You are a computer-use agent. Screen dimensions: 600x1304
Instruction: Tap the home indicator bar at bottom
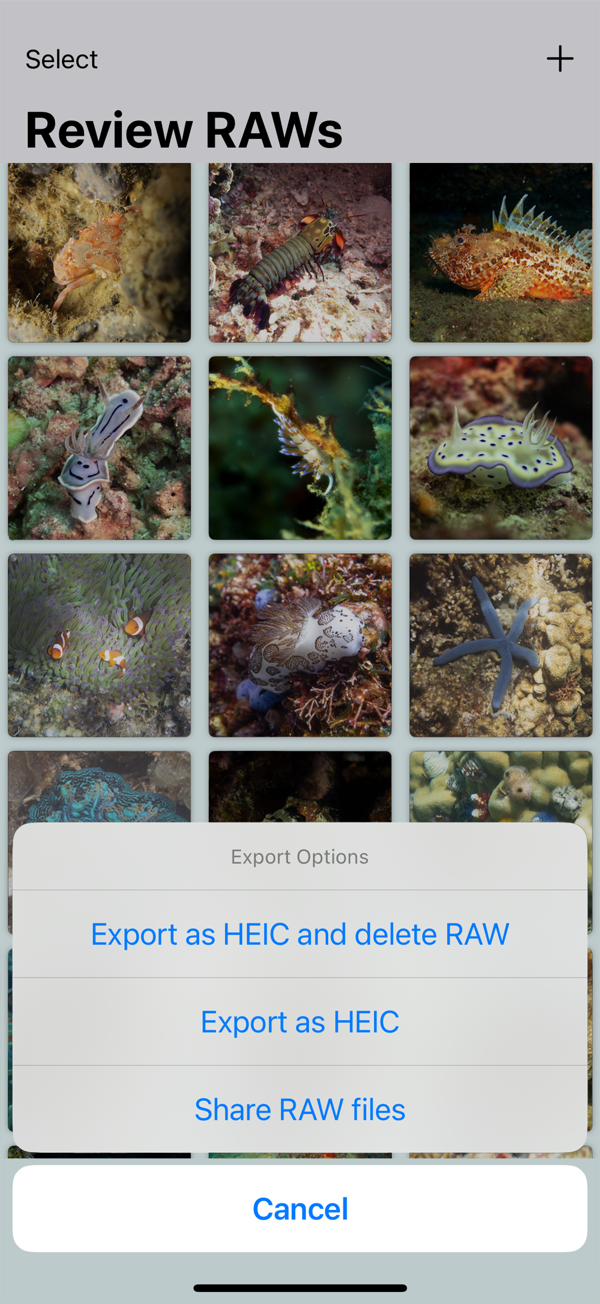(x=300, y=1288)
